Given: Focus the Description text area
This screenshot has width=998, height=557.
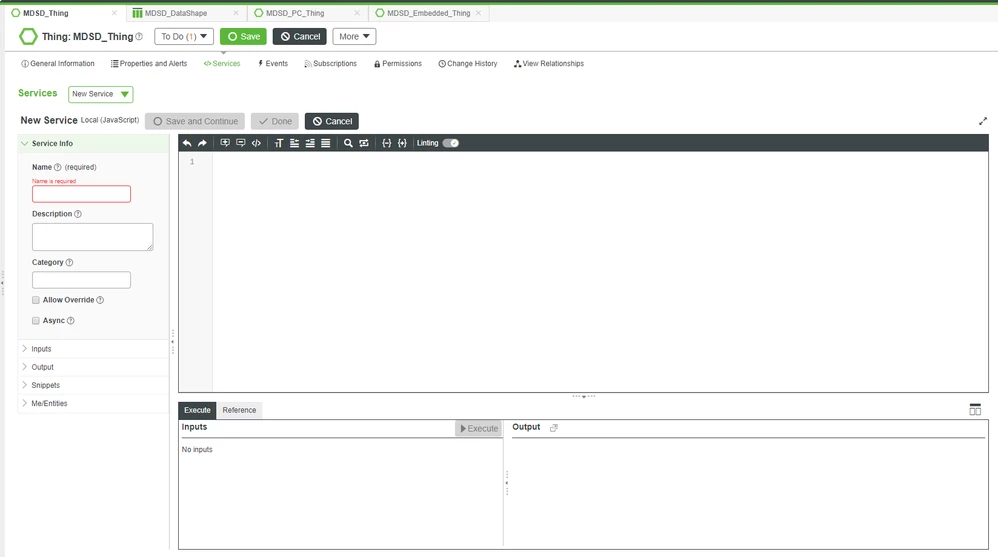Looking at the screenshot, I should point(93,237).
